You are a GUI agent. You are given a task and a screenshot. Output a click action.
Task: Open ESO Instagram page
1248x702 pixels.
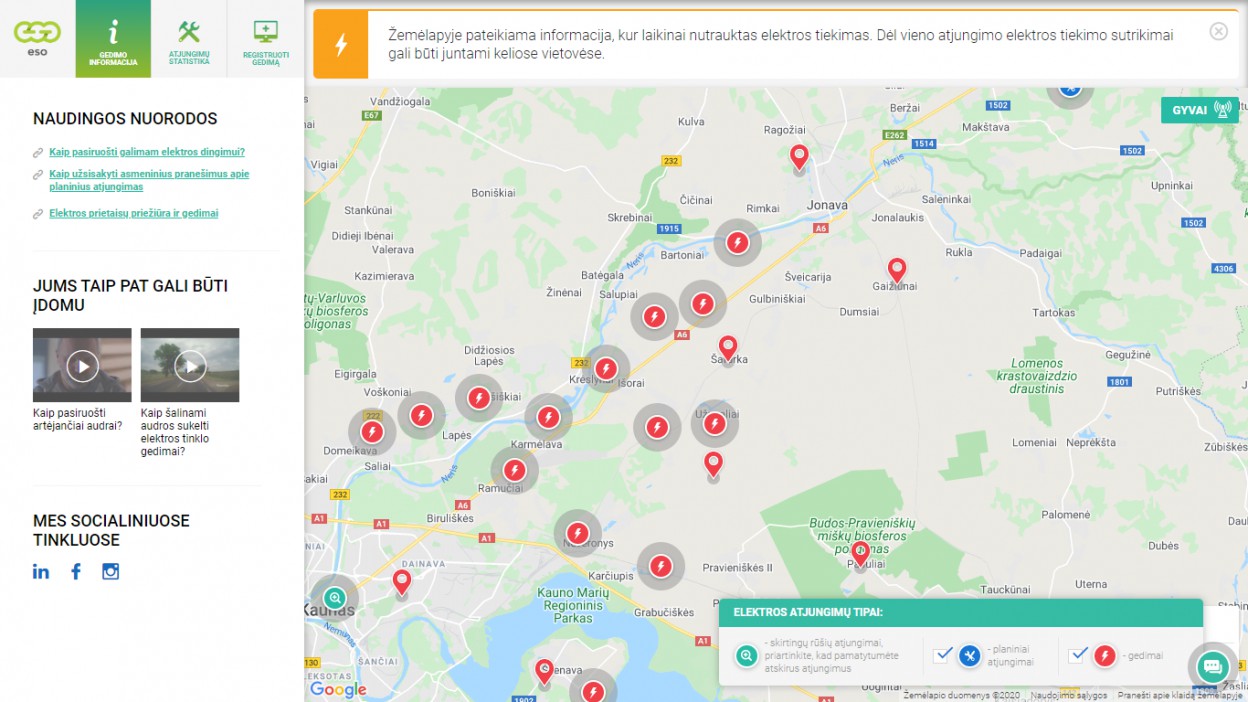click(x=111, y=571)
